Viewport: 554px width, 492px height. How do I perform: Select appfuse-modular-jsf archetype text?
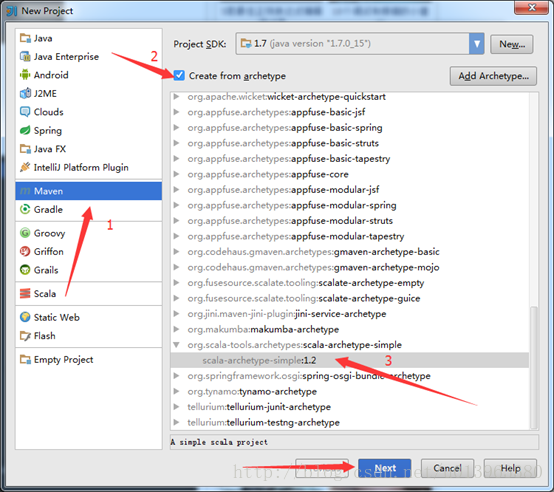point(335,190)
